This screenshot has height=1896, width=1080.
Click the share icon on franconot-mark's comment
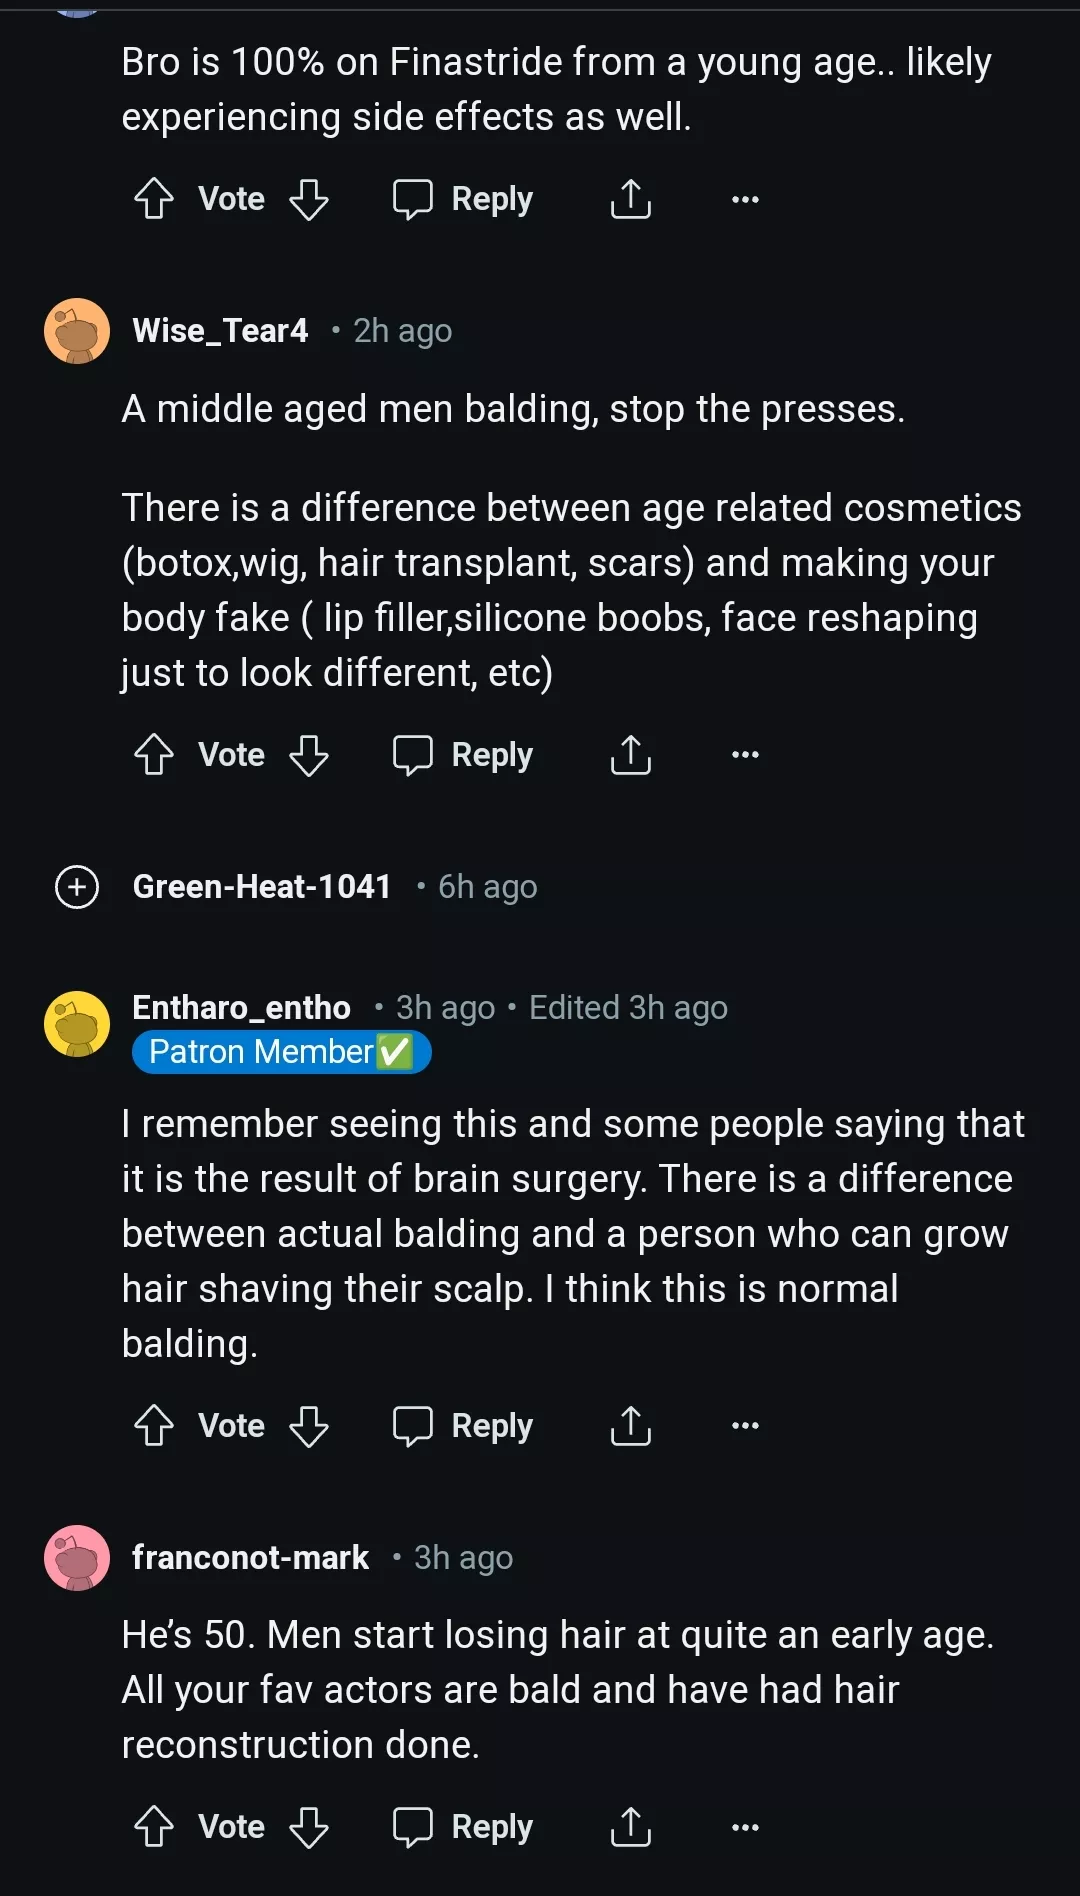click(x=630, y=1826)
